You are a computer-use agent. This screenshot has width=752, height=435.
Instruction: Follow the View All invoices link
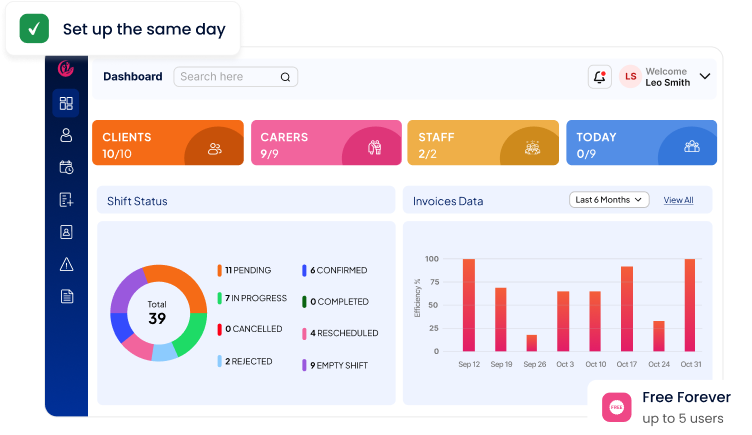678,200
